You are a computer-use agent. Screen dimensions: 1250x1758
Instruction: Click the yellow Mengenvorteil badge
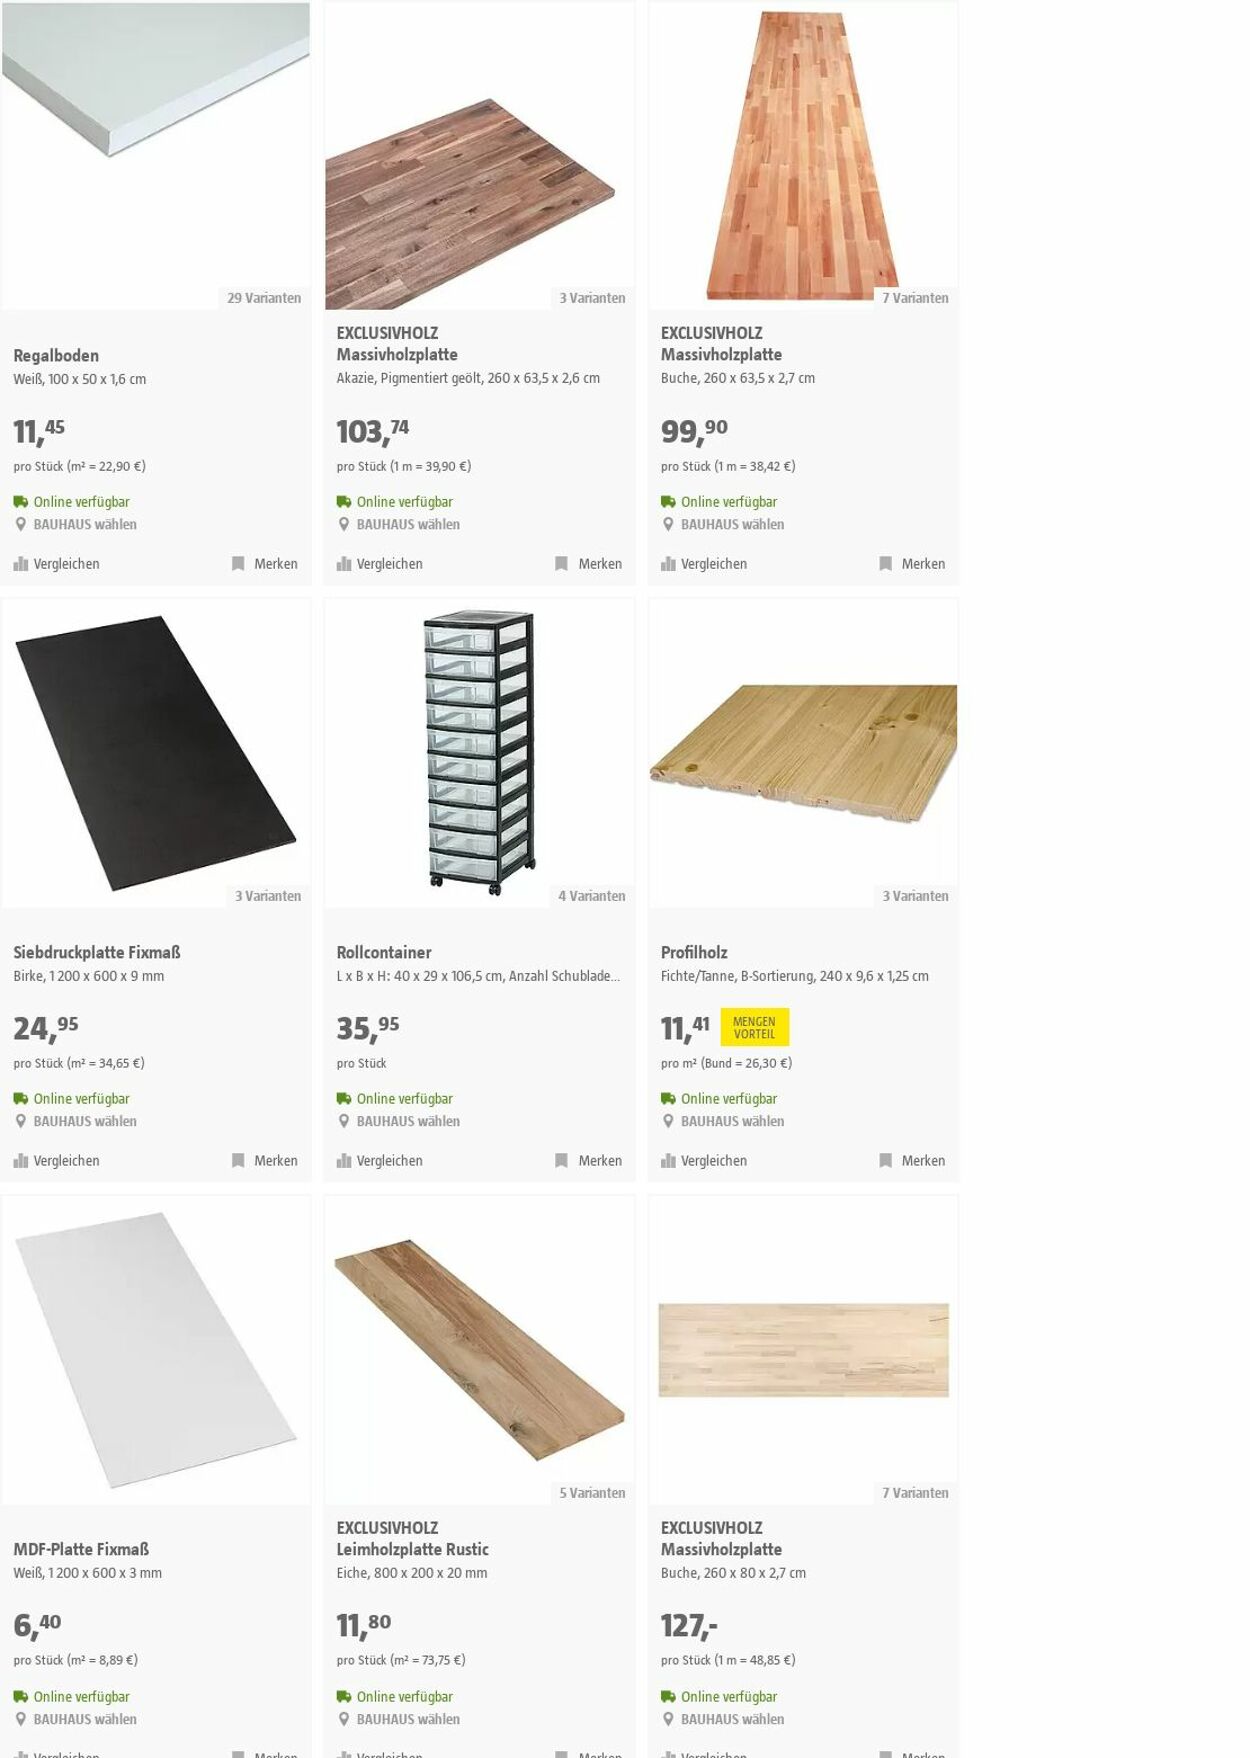tap(754, 1028)
